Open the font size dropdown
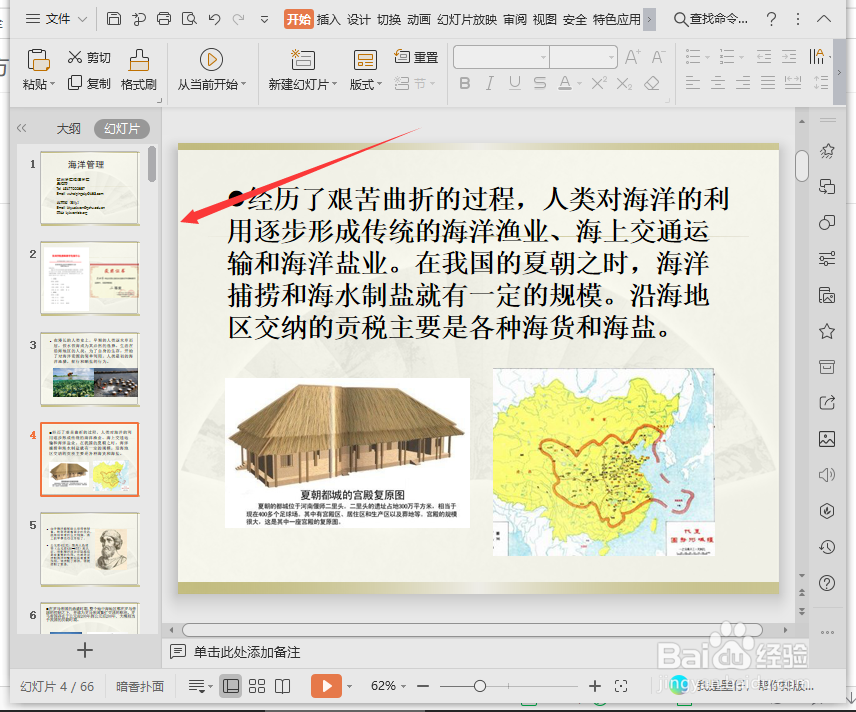Screen dimensions: 856x712 pos(611,57)
